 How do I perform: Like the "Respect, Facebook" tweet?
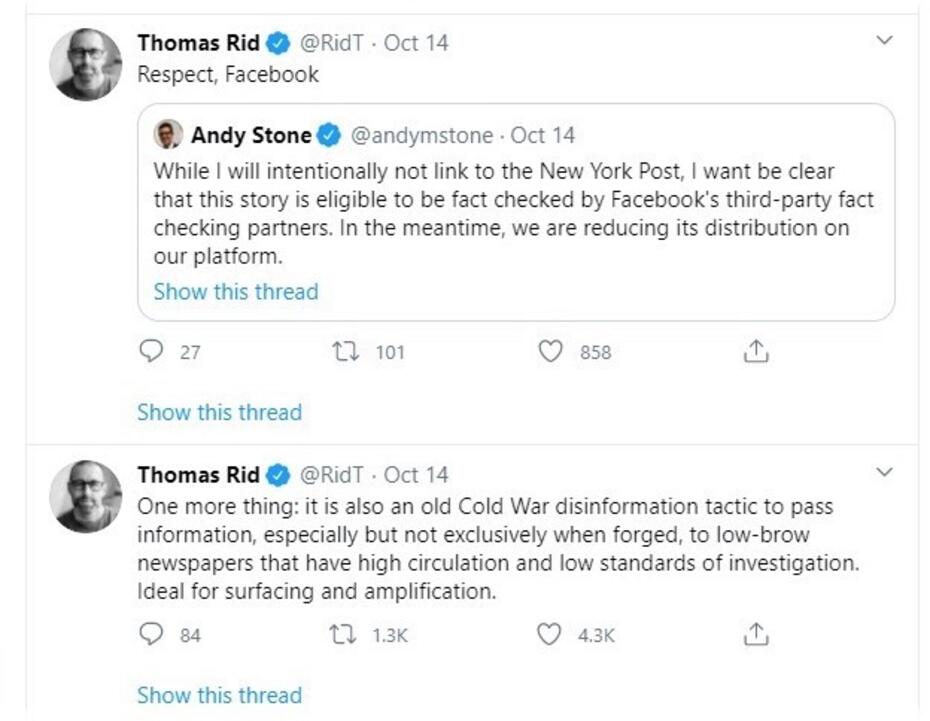pyautogui.click(x=550, y=351)
